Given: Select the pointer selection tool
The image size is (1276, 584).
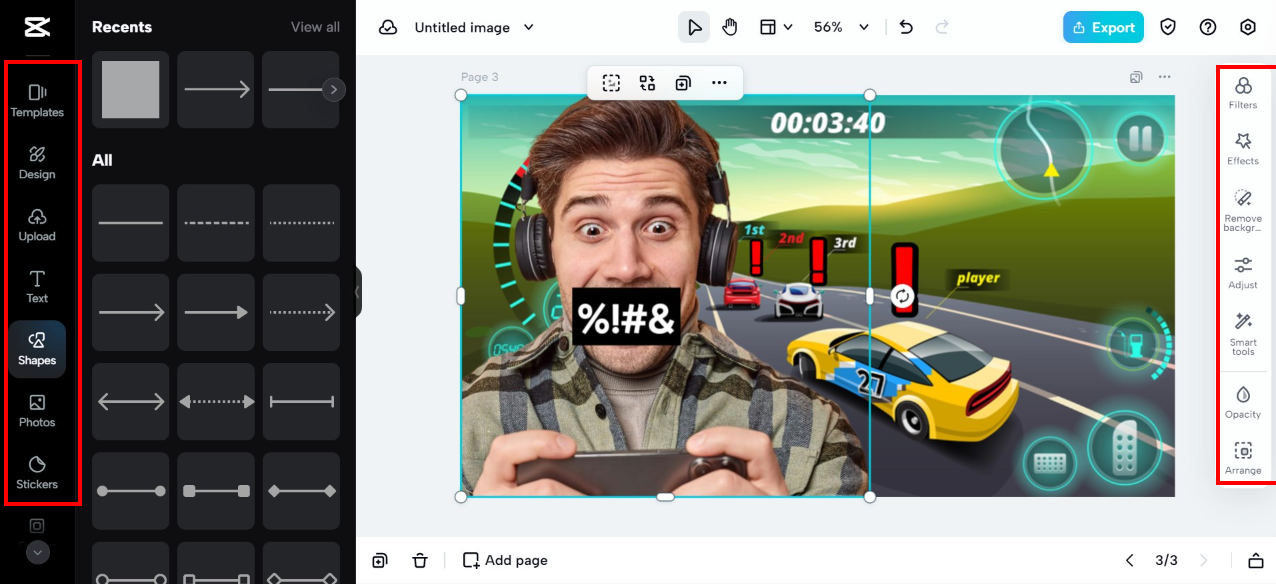Looking at the screenshot, I should pos(694,28).
